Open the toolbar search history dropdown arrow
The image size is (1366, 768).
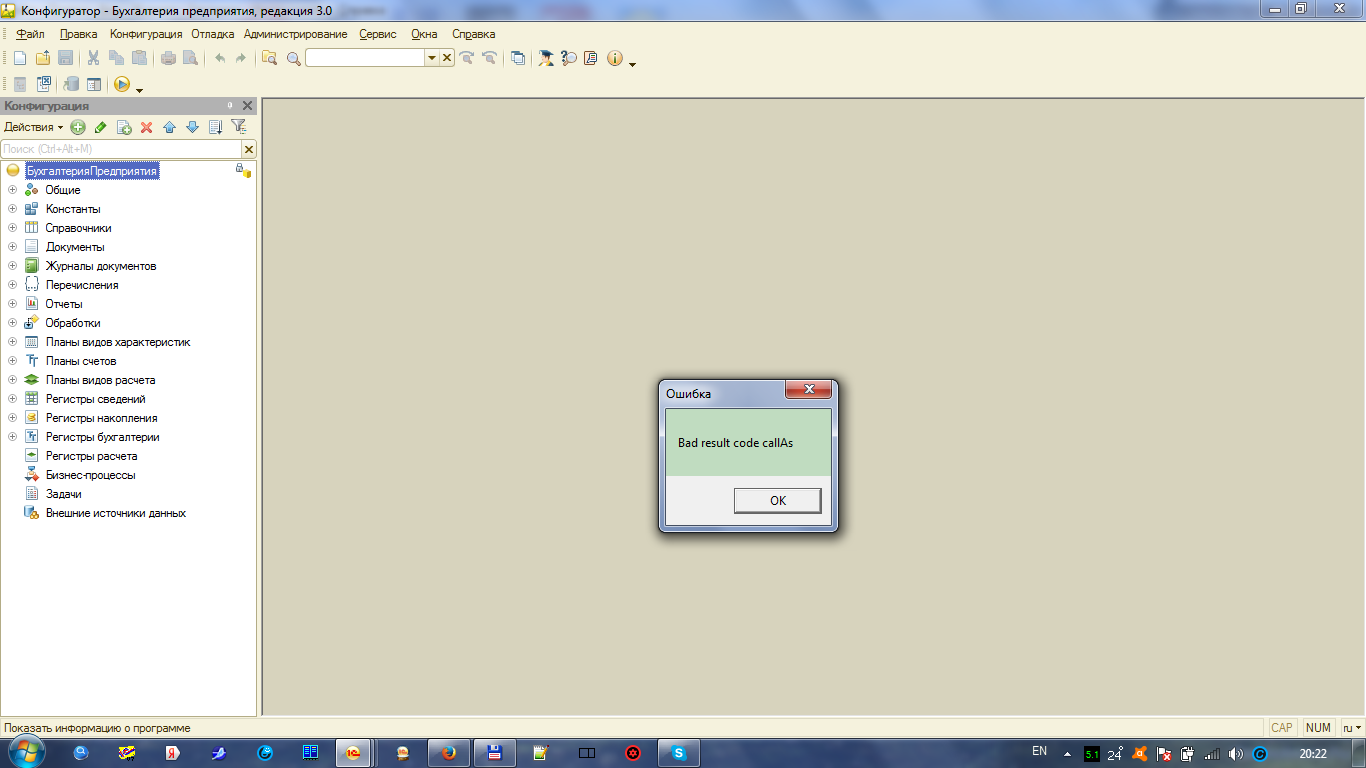pos(432,58)
